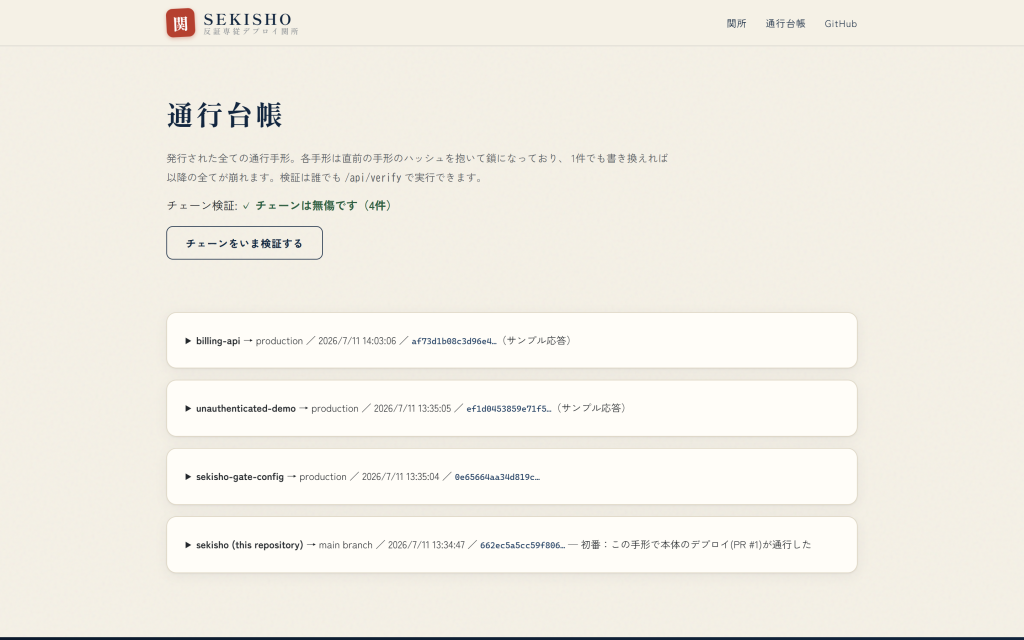This screenshot has width=1024, height=640.
Task: Click hash 662ec5a5cc59f806…
Action: coord(522,545)
